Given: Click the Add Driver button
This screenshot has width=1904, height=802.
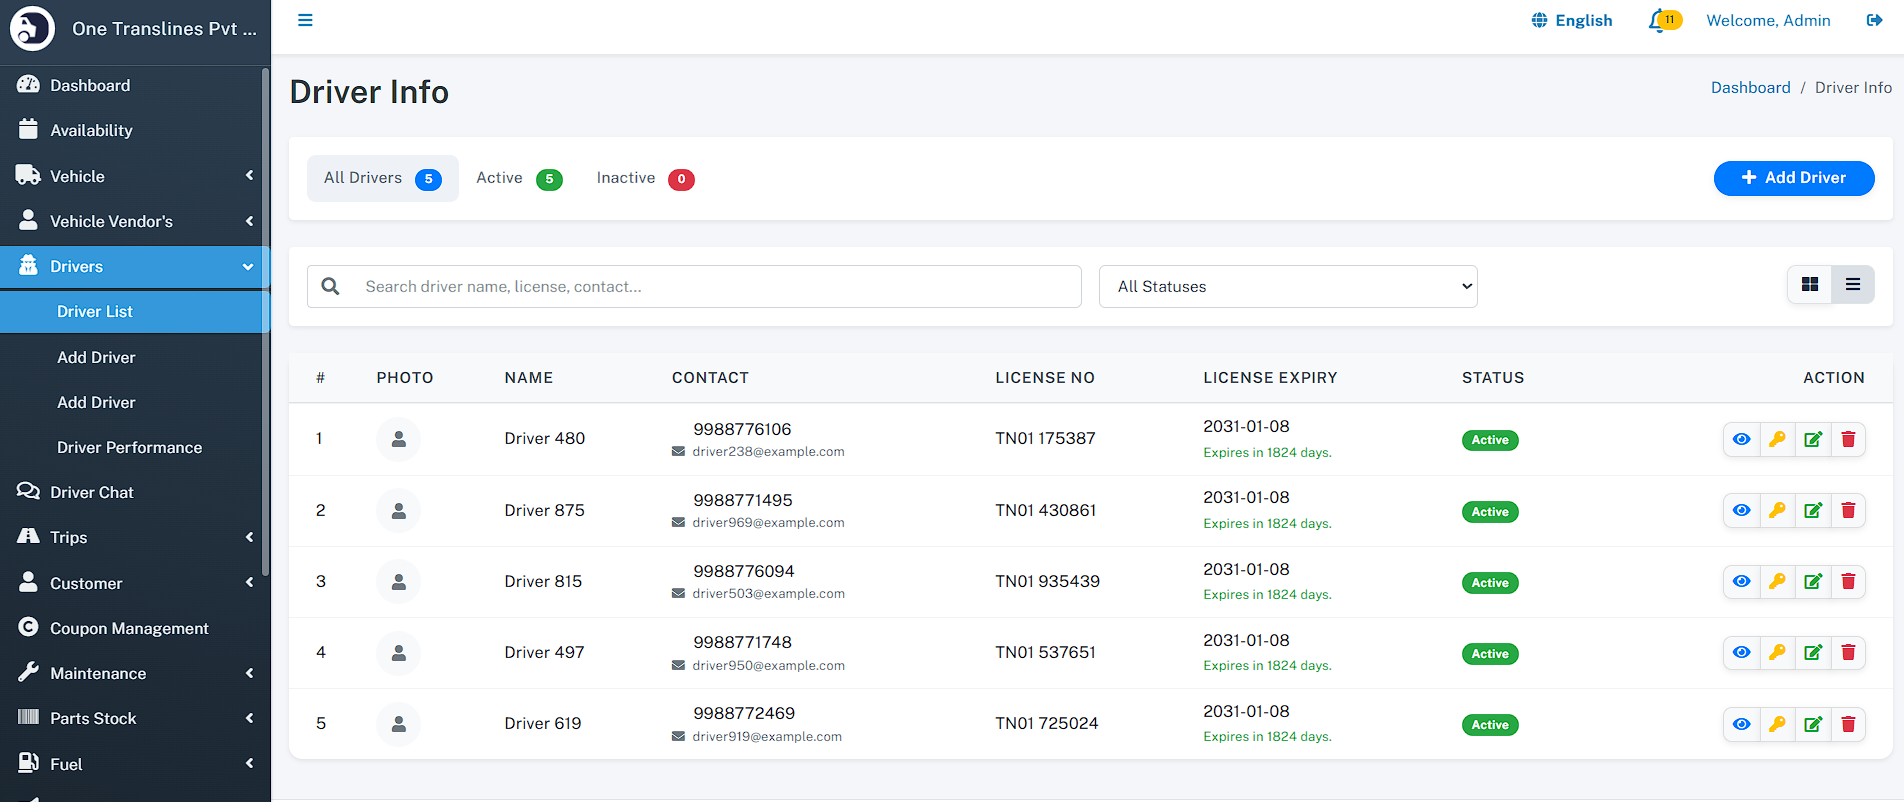Looking at the screenshot, I should (x=1793, y=178).
